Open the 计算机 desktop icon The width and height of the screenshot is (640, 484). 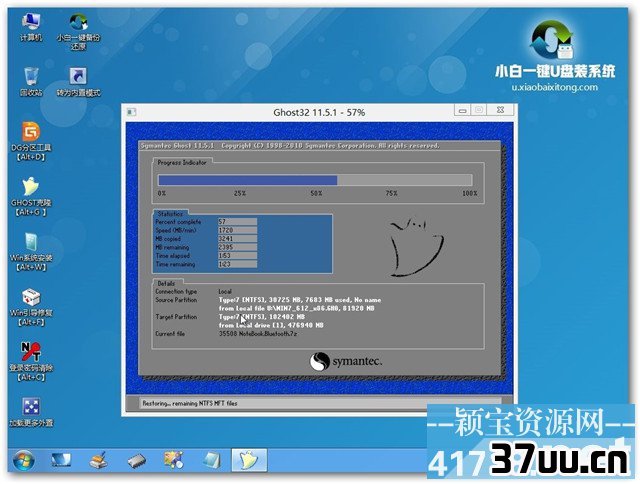pos(31,27)
